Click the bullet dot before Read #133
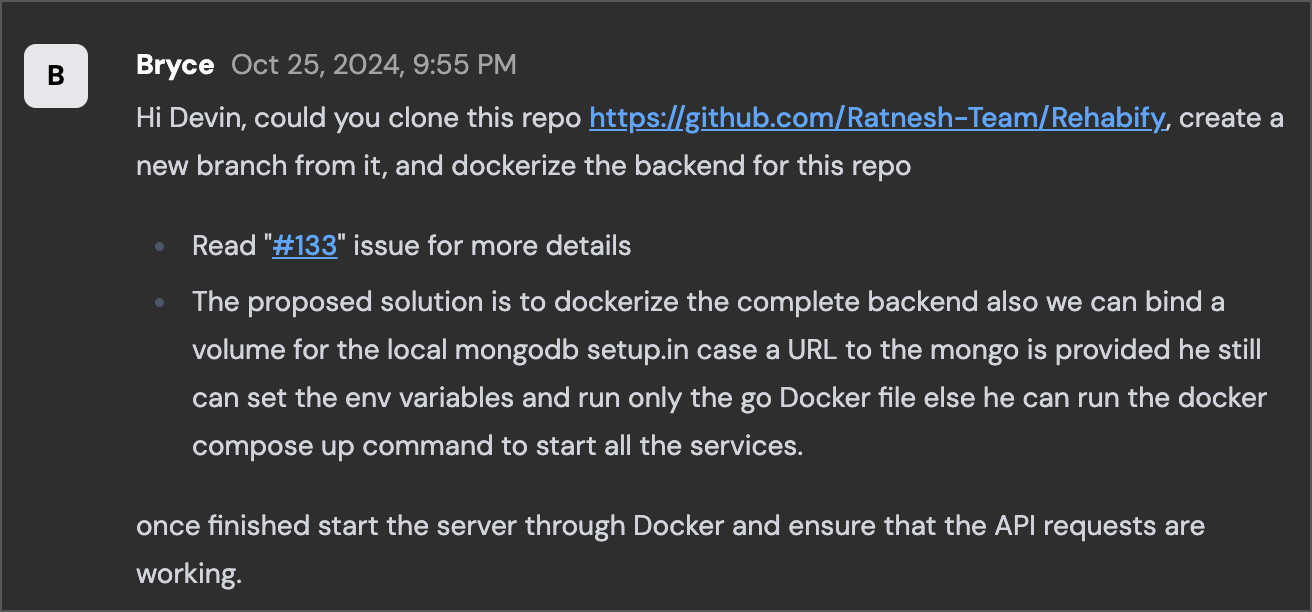 click(x=160, y=246)
